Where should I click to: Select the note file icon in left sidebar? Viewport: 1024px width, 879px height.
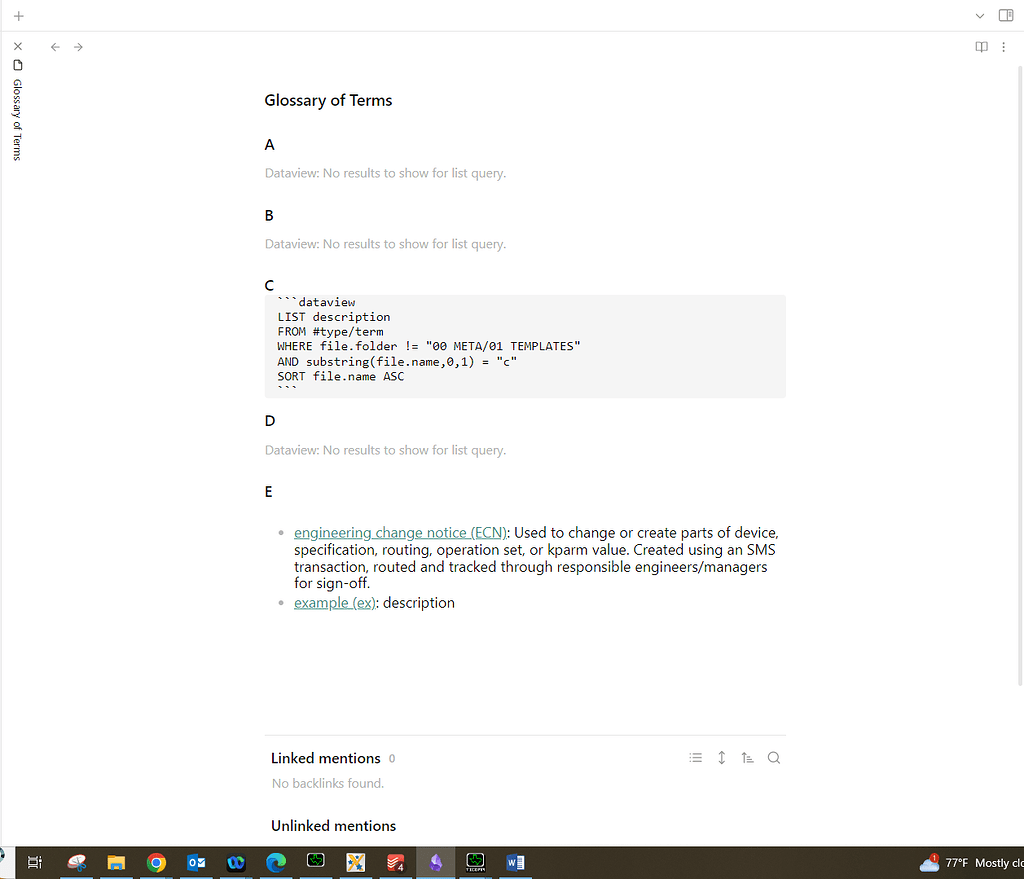(x=17, y=64)
